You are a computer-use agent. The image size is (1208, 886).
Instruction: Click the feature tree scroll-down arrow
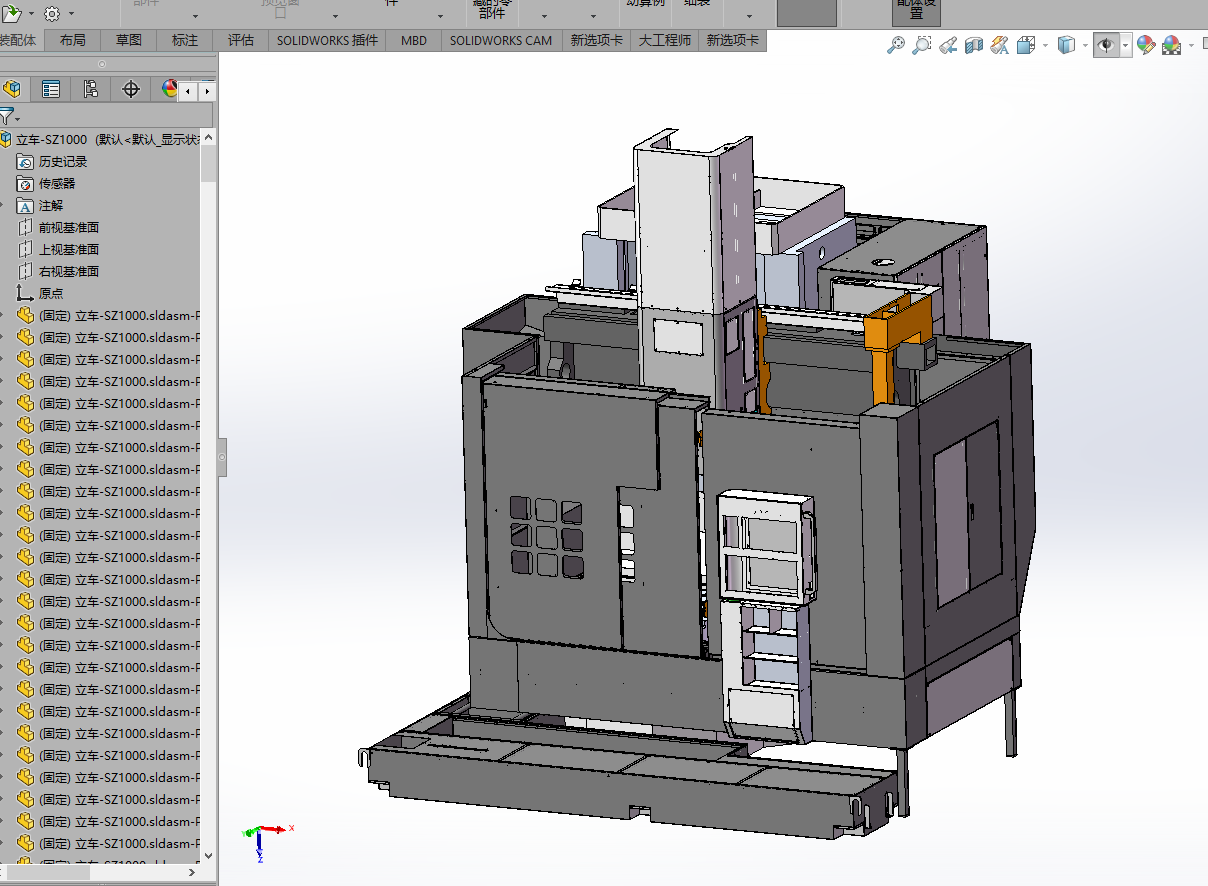(208, 855)
